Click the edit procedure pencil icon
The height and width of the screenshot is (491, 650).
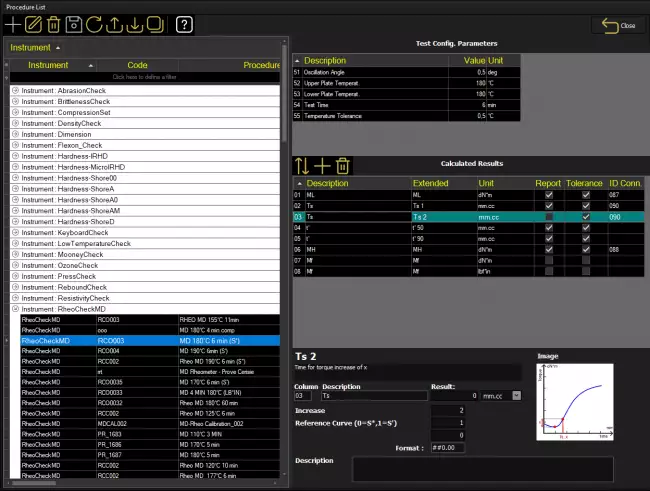pos(33,24)
